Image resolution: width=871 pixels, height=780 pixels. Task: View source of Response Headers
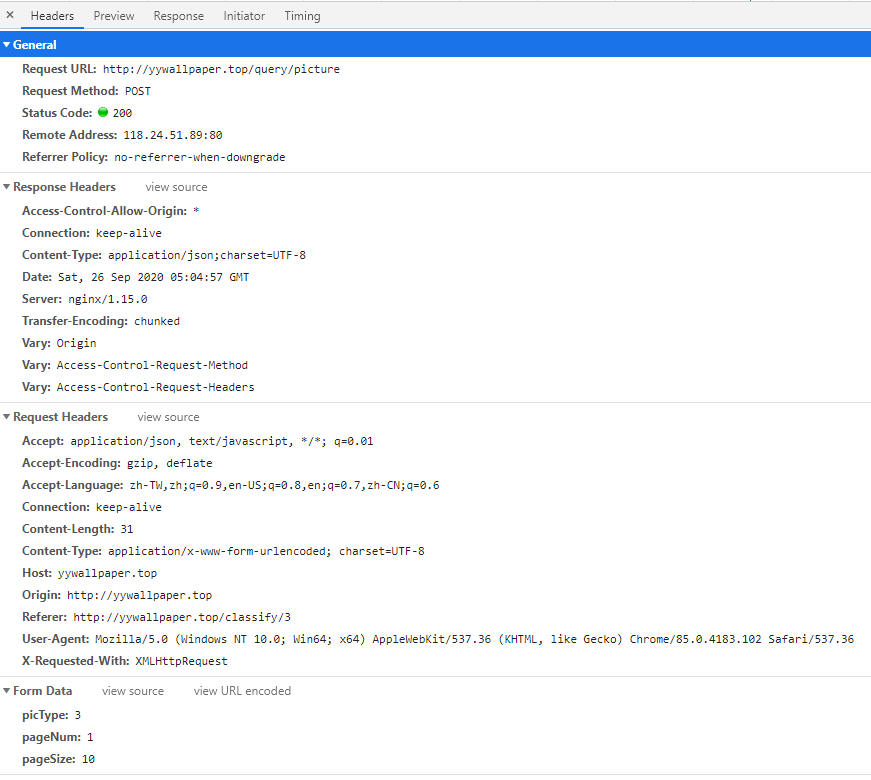coord(176,187)
